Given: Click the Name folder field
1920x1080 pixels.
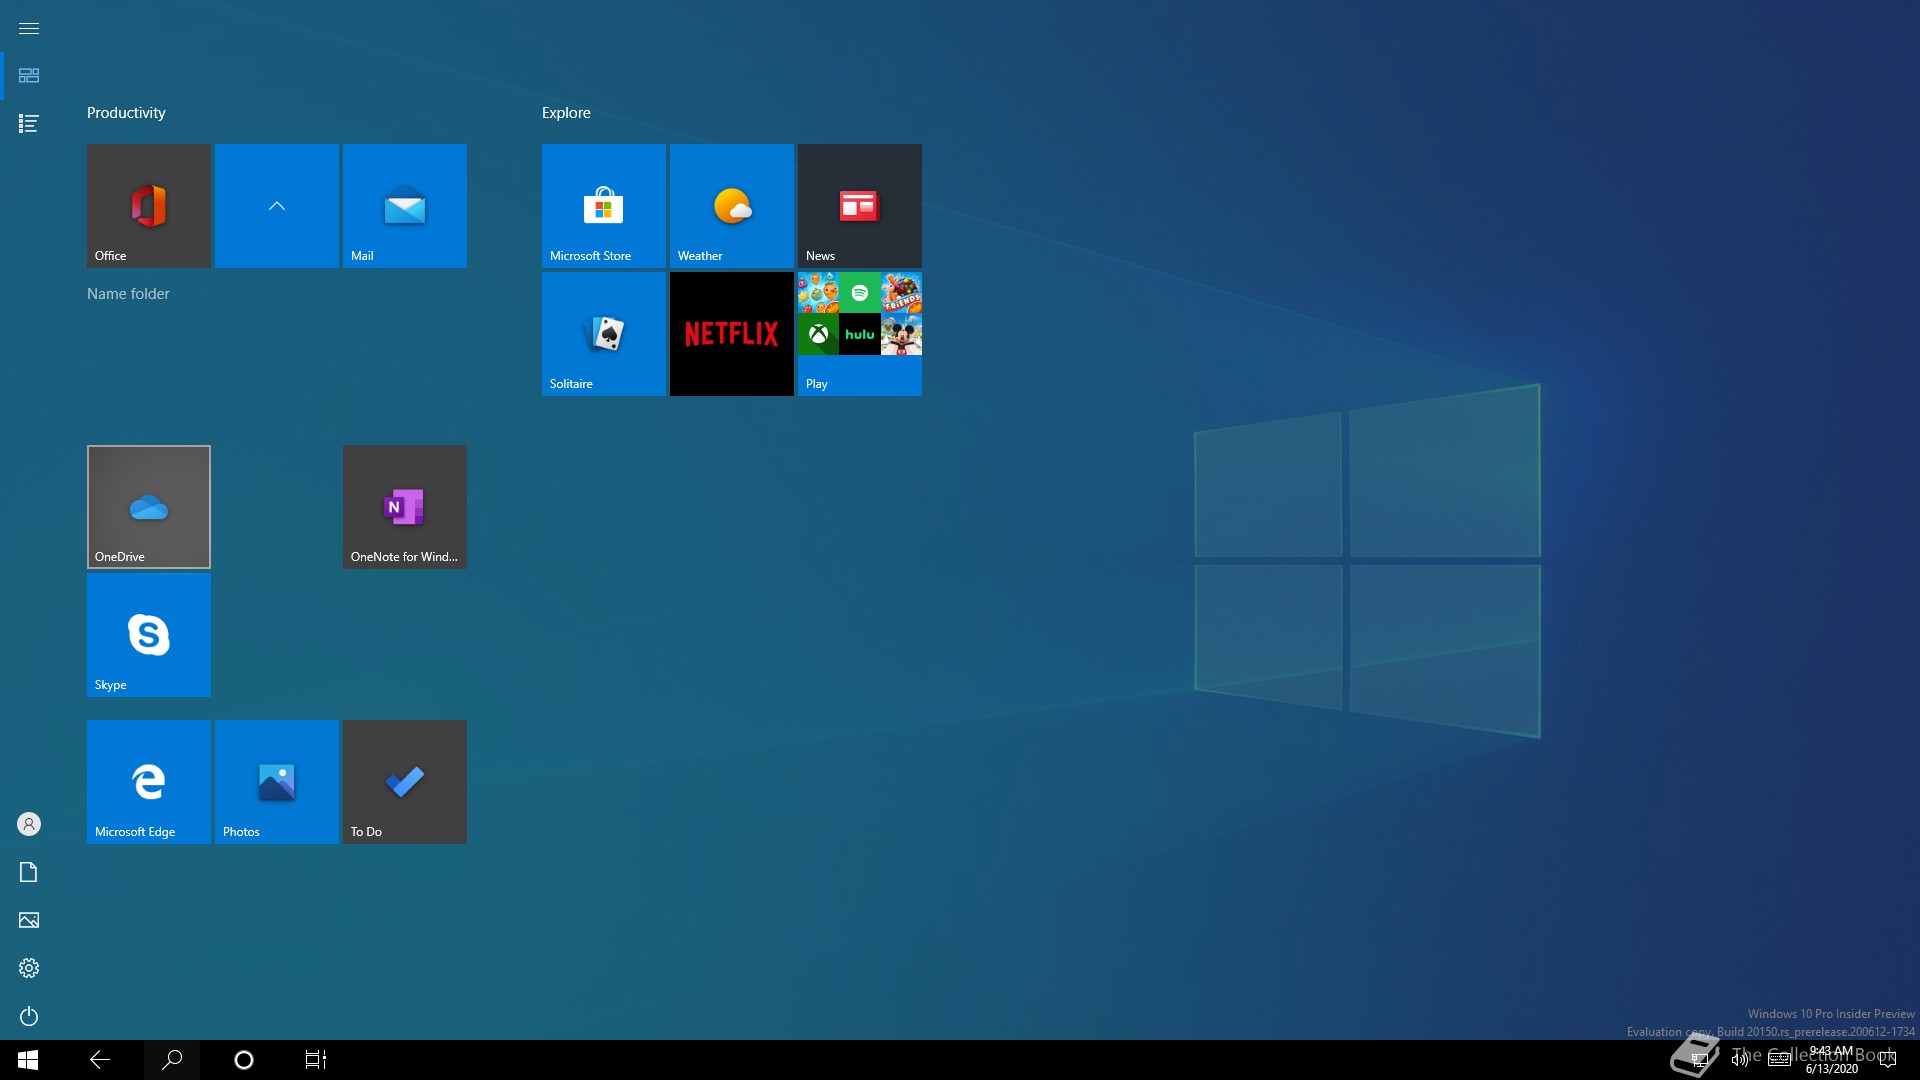Looking at the screenshot, I should coord(128,294).
